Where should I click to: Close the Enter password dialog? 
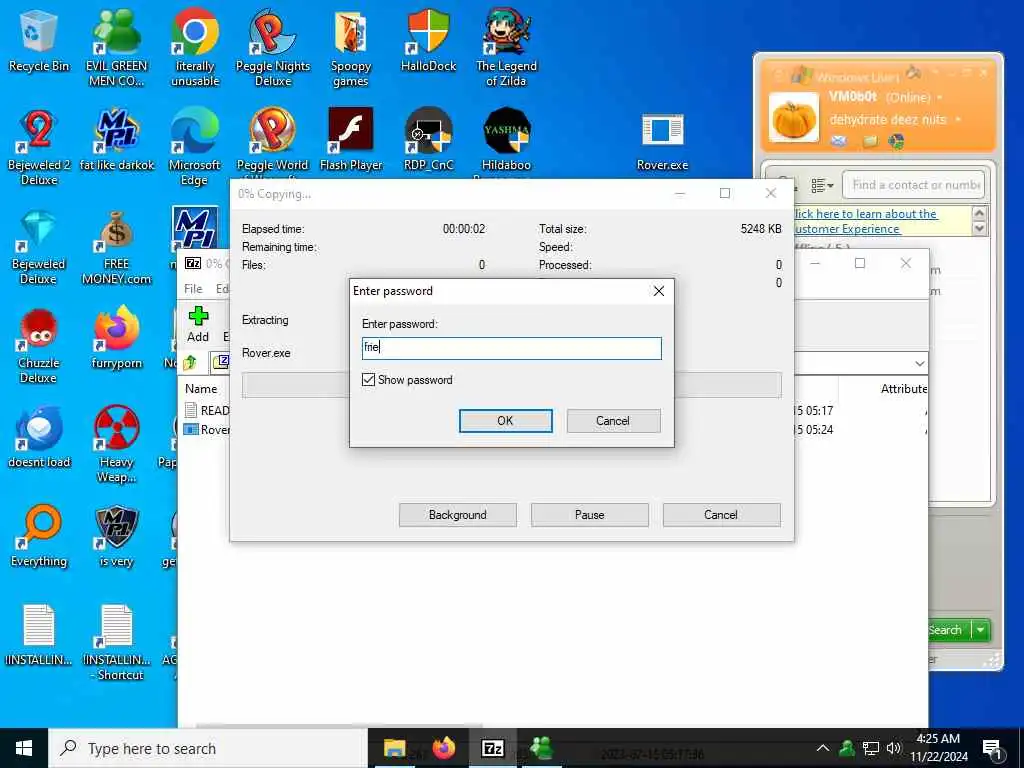(x=659, y=291)
